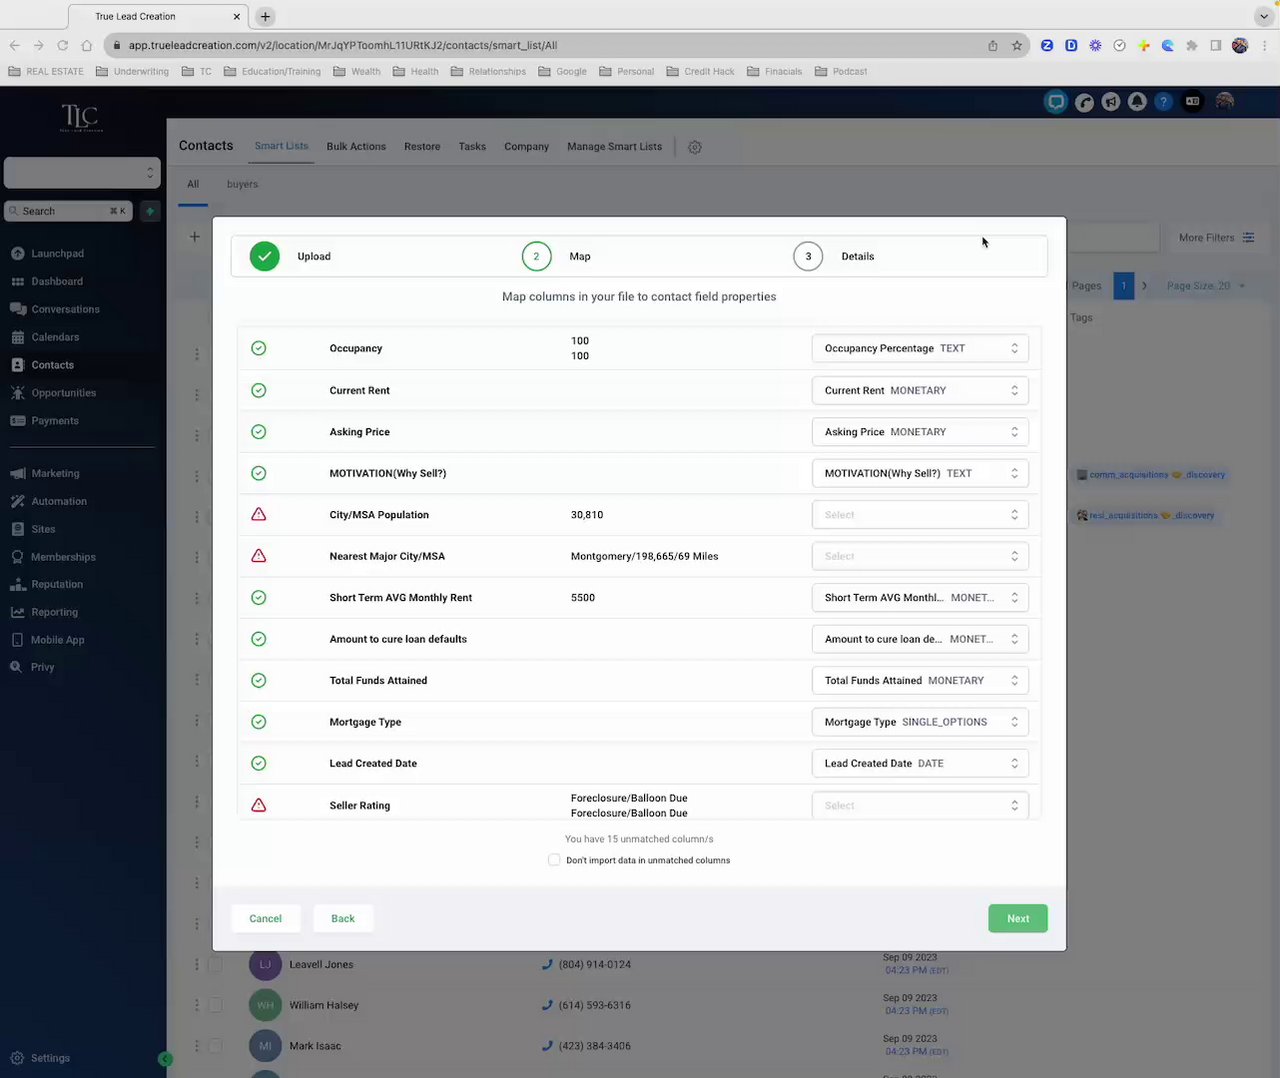
Task: Open Privy in the sidebar
Action: click(32, 667)
